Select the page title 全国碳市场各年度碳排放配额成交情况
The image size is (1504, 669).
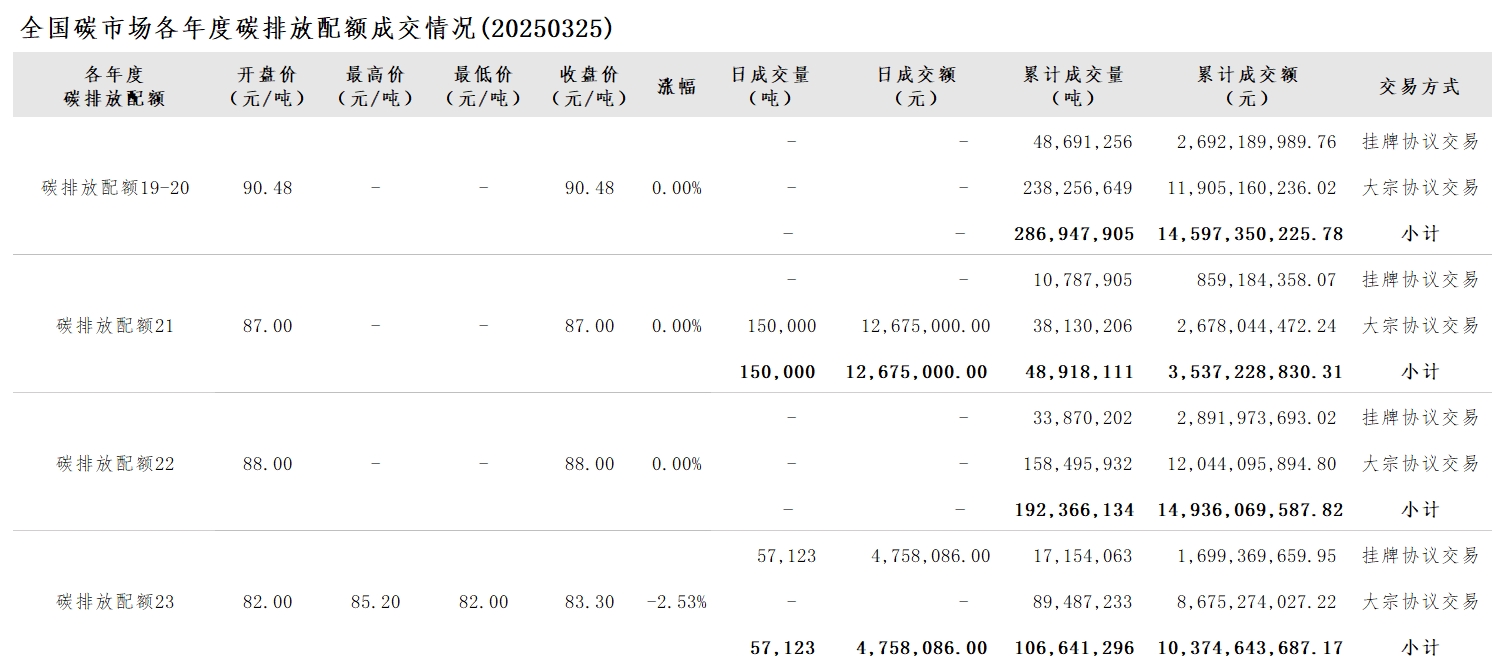click(x=248, y=28)
